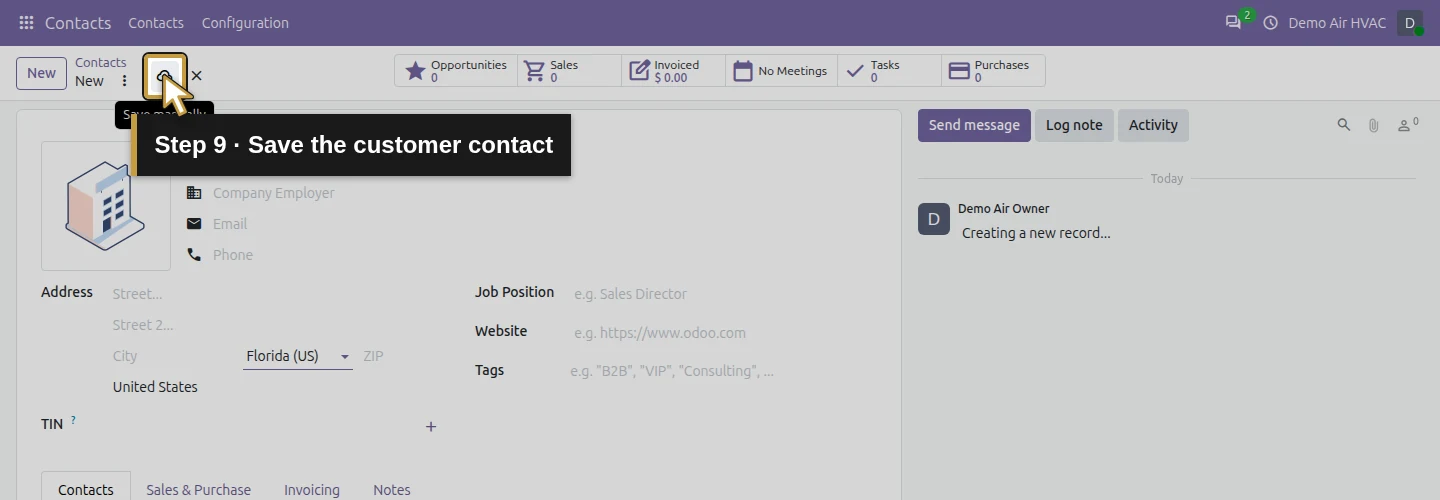This screenshot has width=1440, height=500.
Task: Click the TIN help question mark
Action: pyautogui.click(x=73, y=421)
